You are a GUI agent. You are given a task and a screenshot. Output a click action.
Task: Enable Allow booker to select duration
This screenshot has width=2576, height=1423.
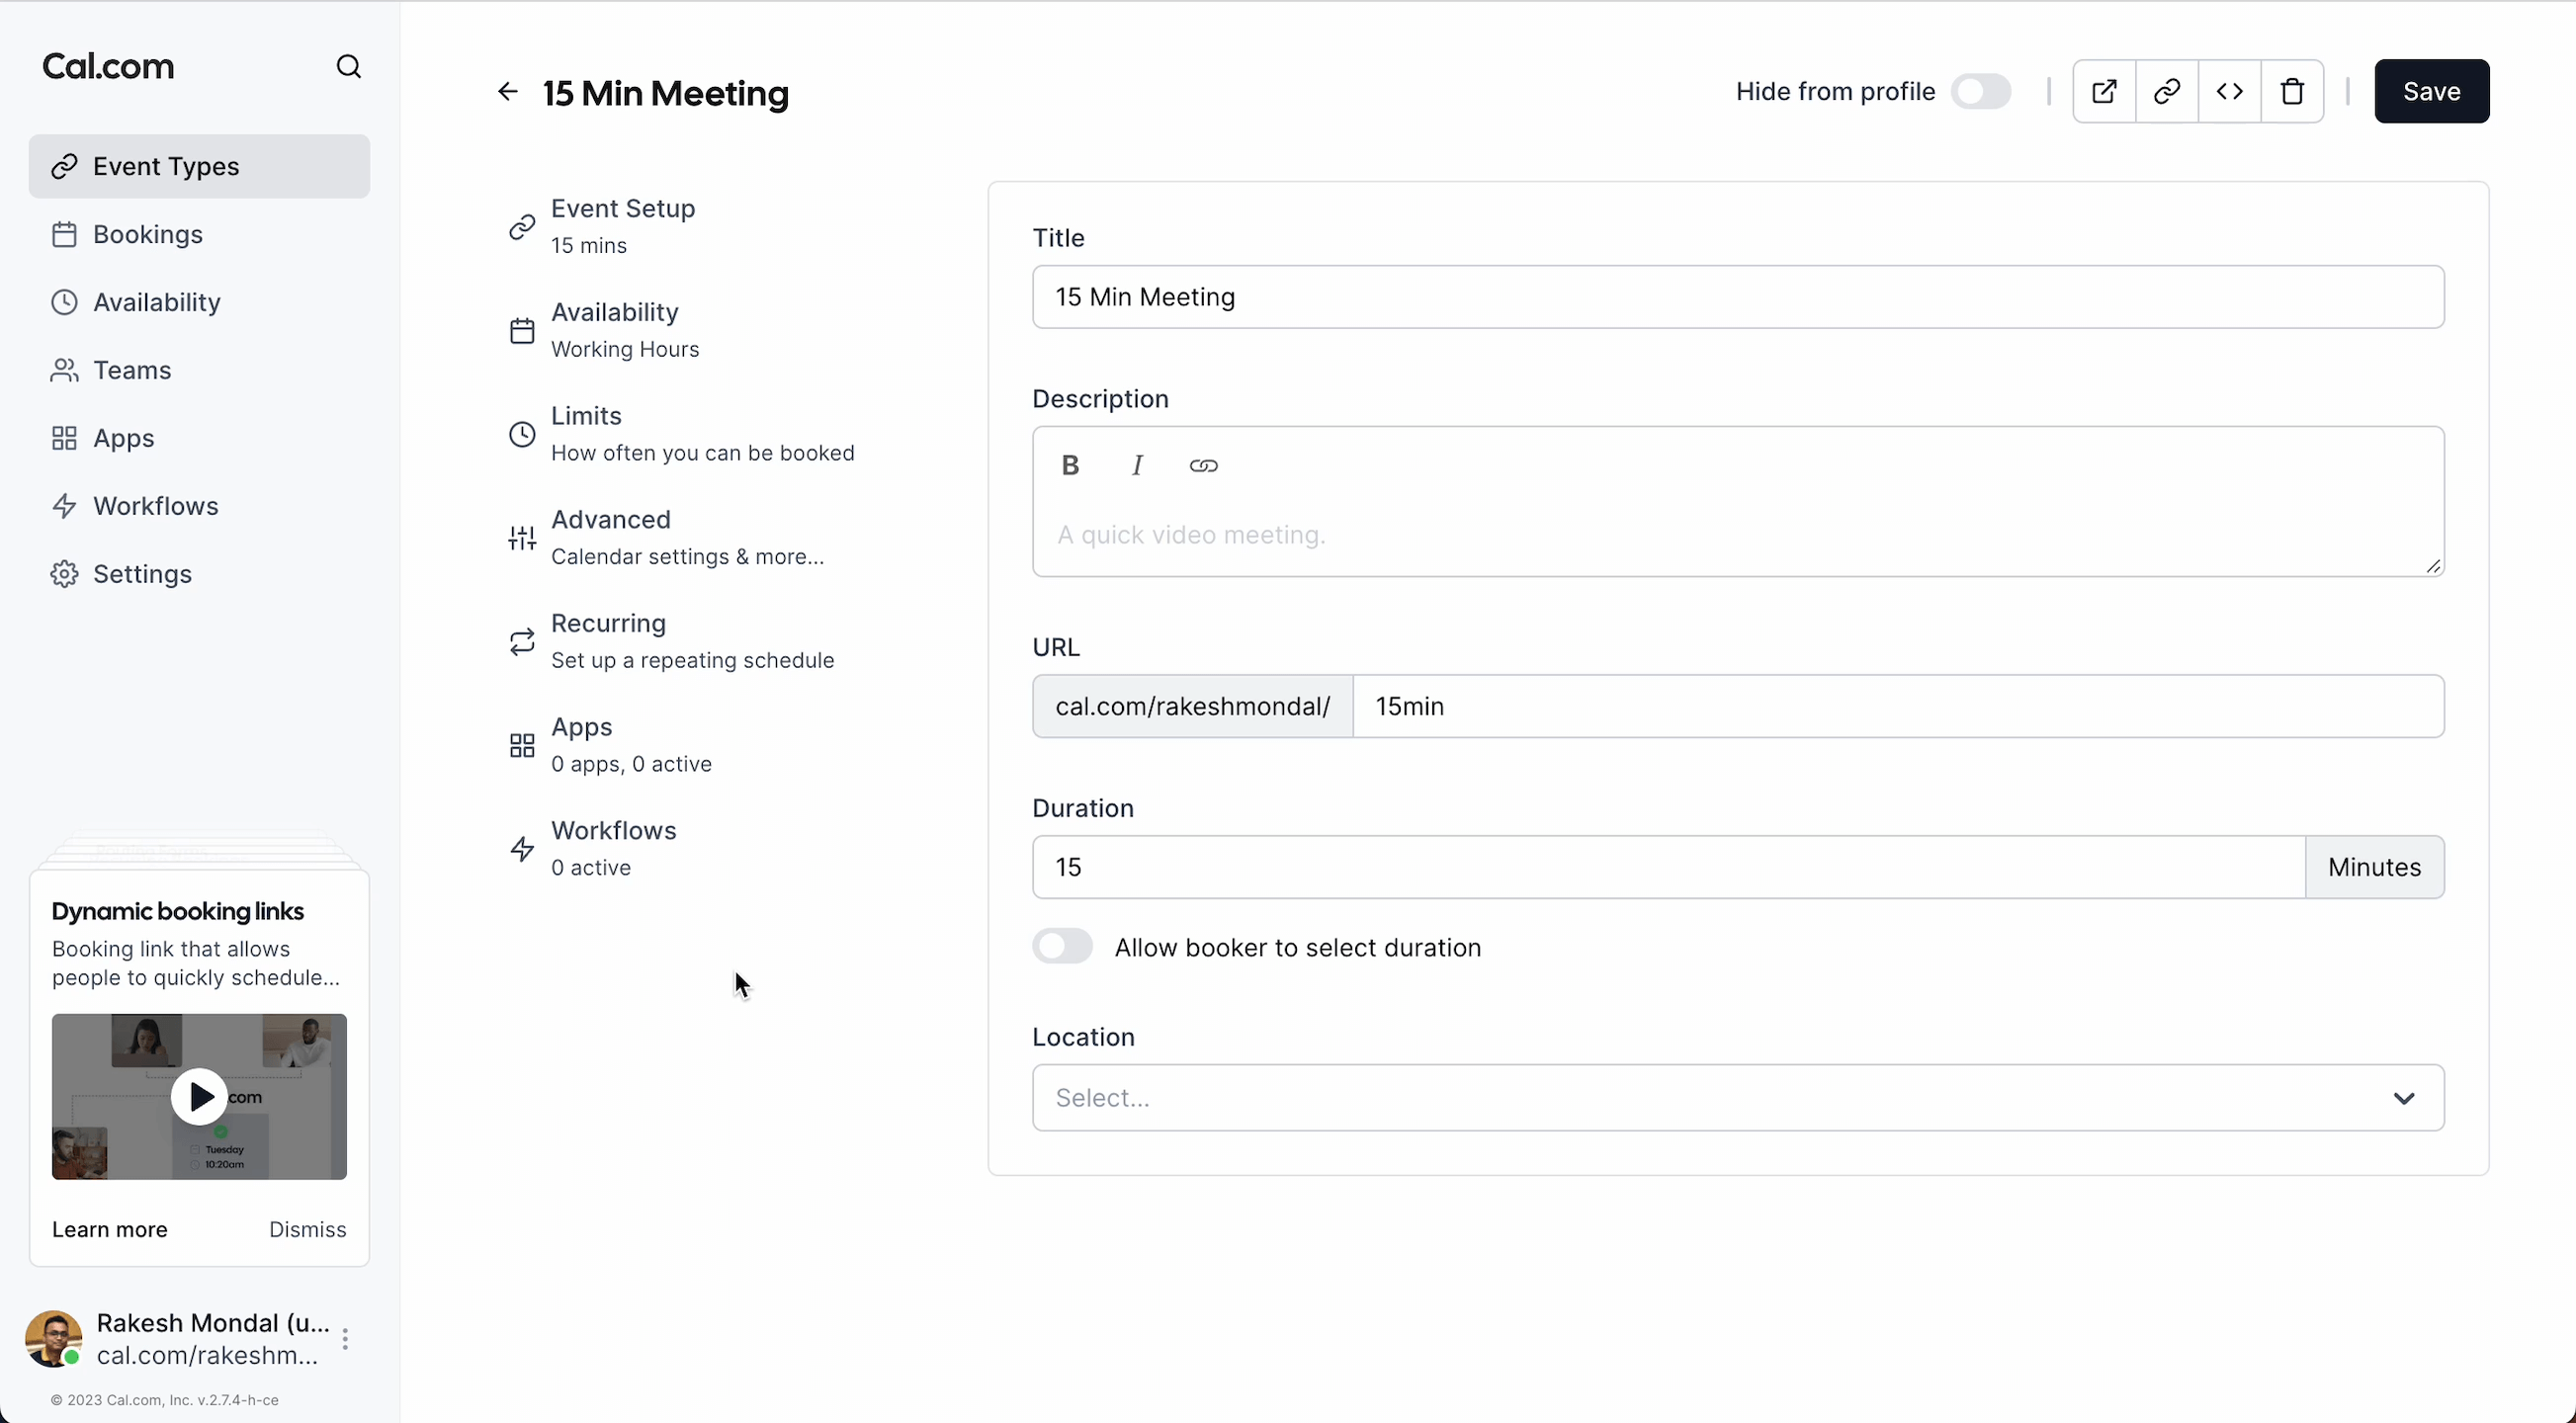pos(1062,946)
